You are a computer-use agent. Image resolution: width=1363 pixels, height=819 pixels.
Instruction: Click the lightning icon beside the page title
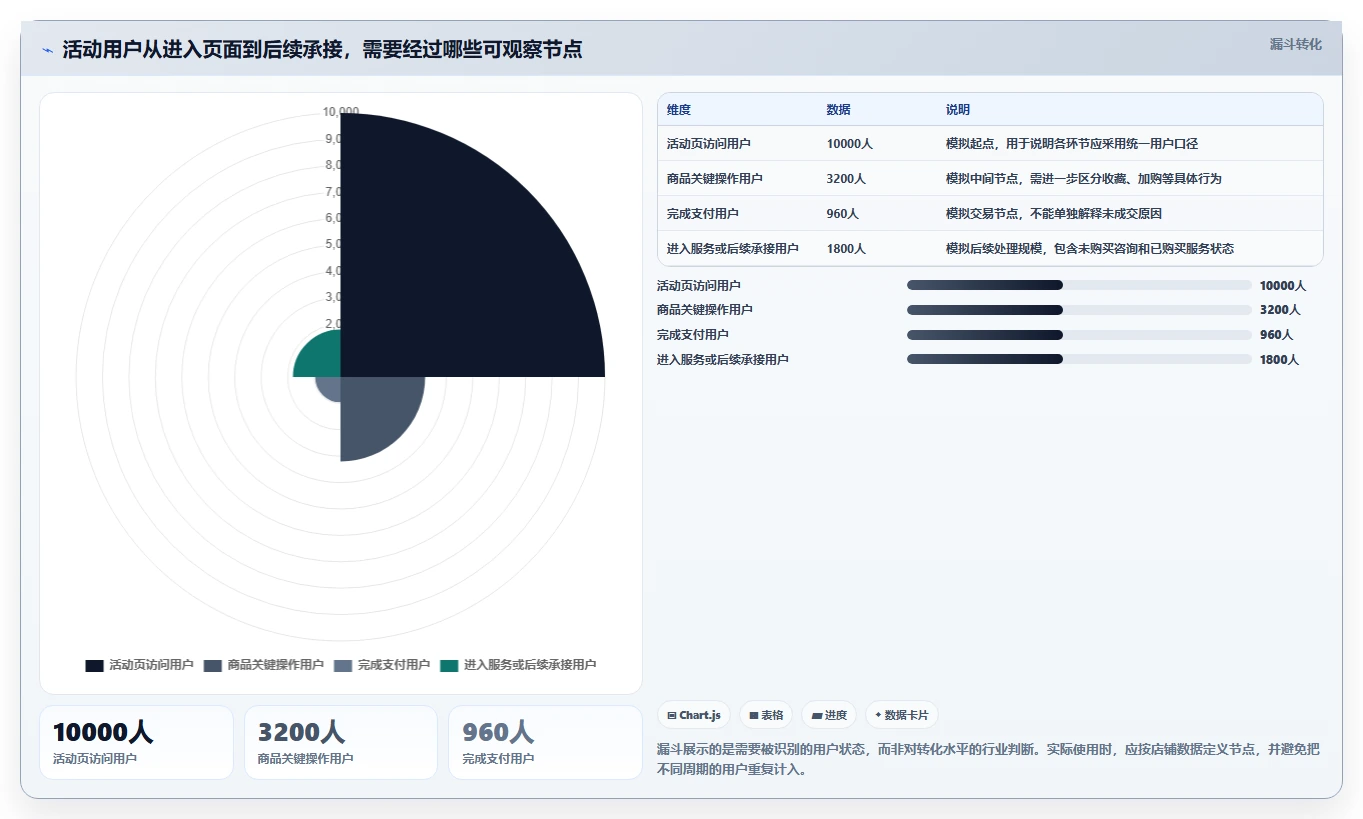pos(47,50)
